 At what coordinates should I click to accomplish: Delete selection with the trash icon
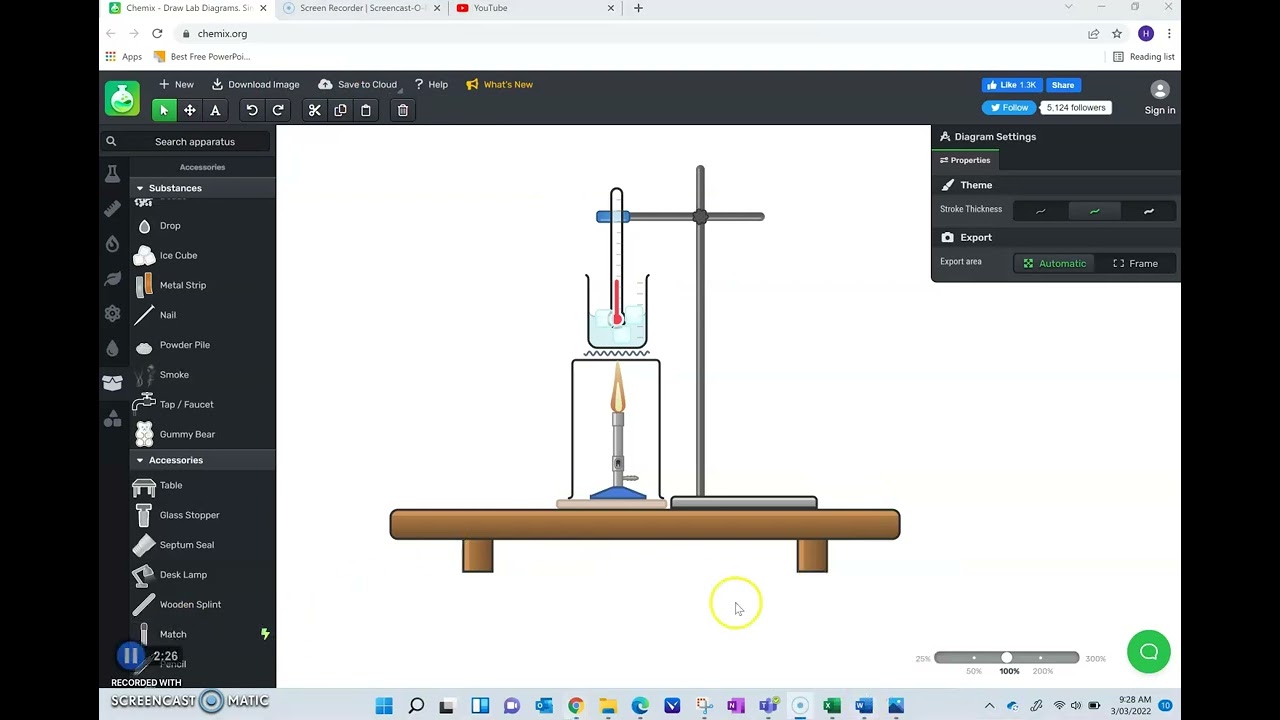click(x=403, y=110)
